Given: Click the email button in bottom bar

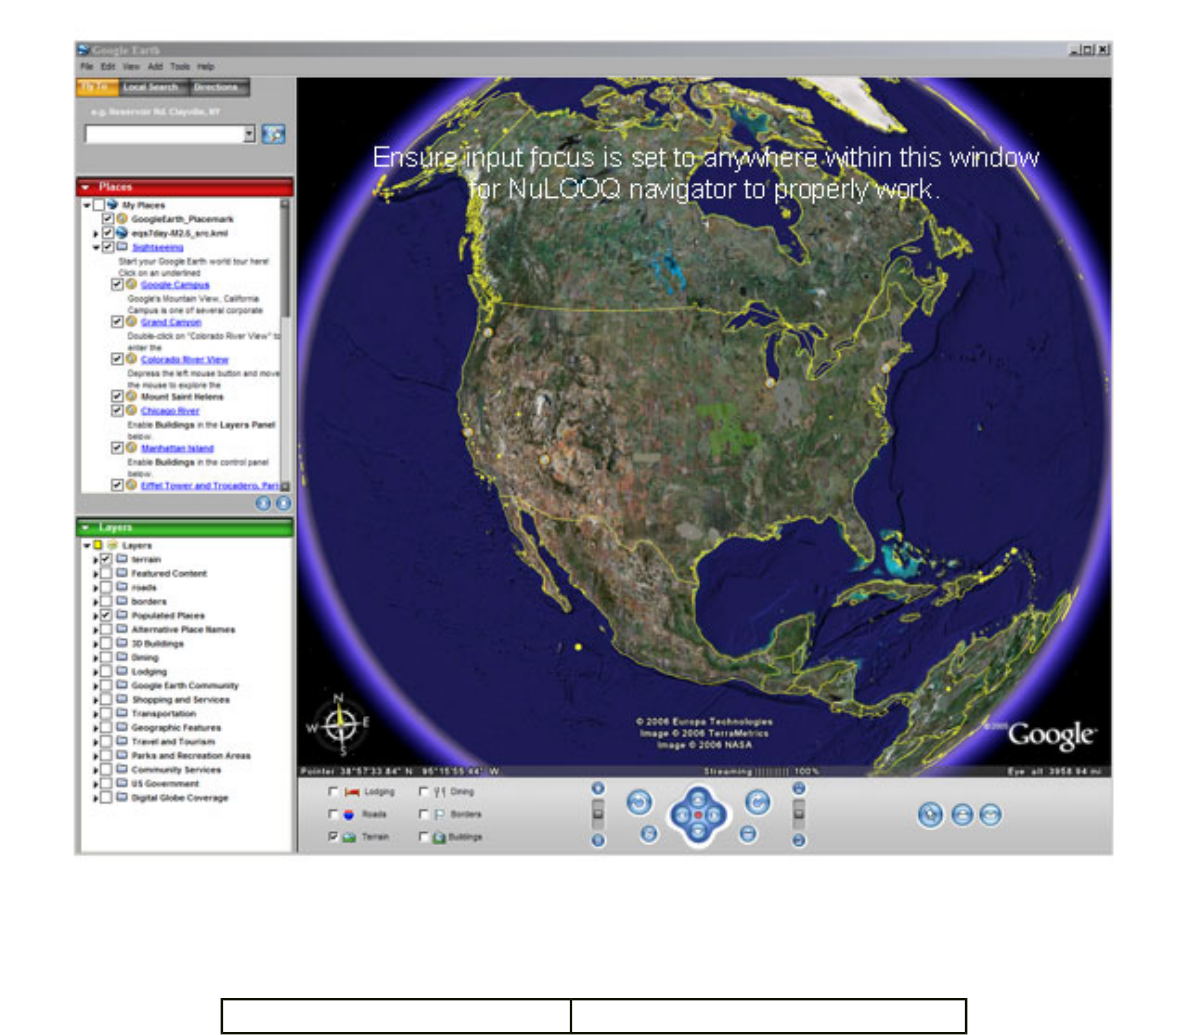Looking at the screenshot, I should [x=990, y=815].
